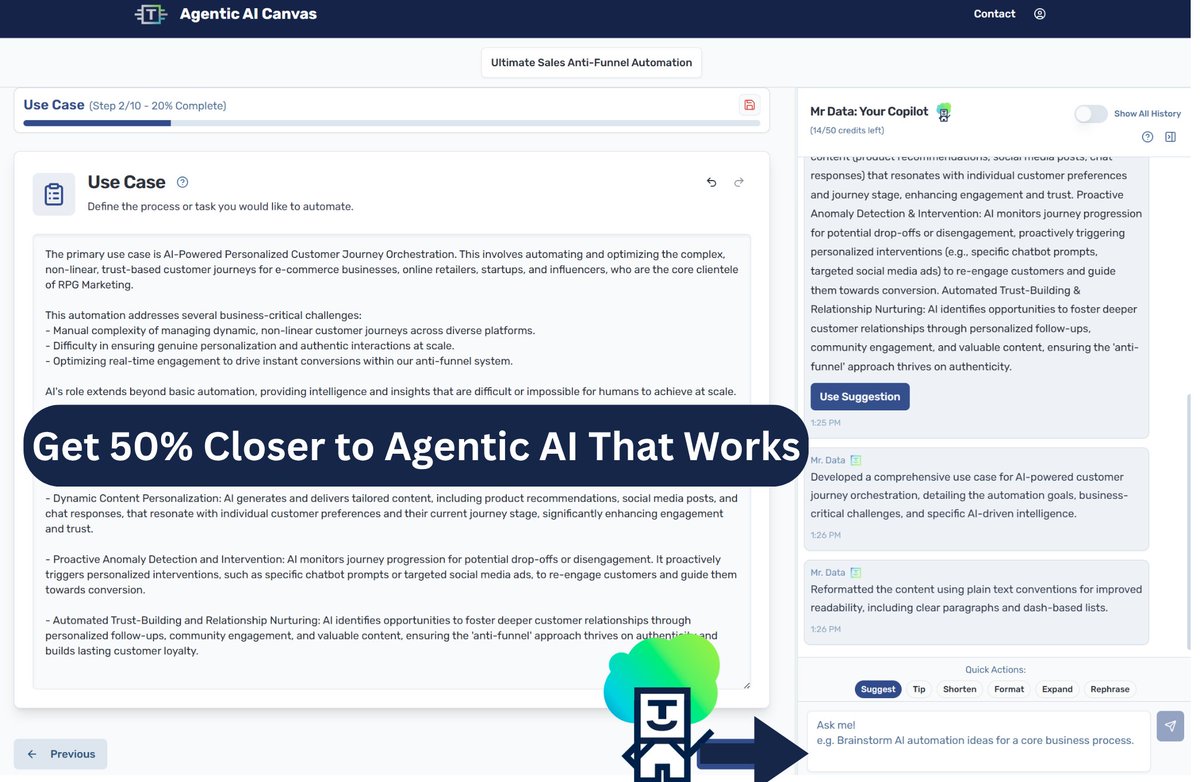This screenshot has height=782, width=1200.
Task: Click the clipboard icon next to Use Case
Action: (x=54, y=194)
